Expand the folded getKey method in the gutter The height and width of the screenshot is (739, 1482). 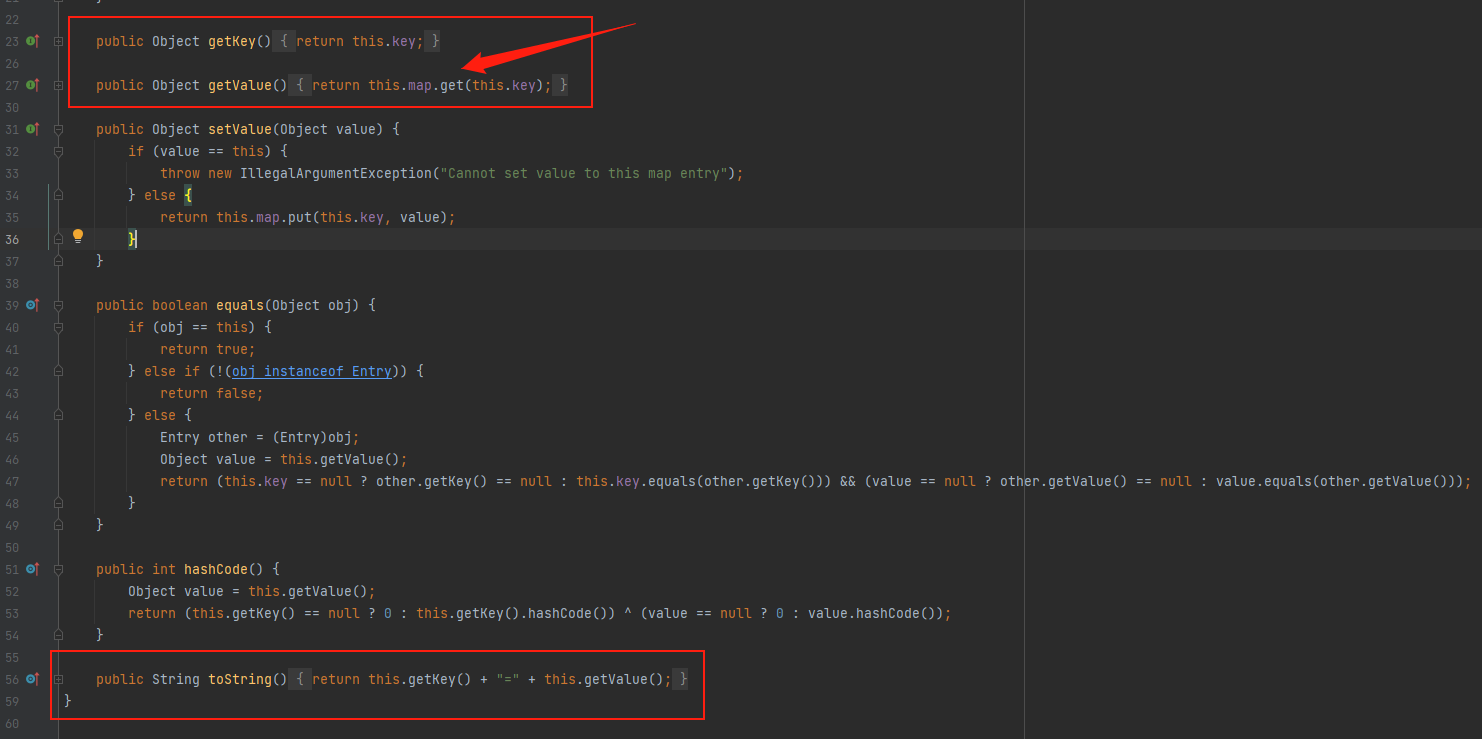click(x=58, y=41)
